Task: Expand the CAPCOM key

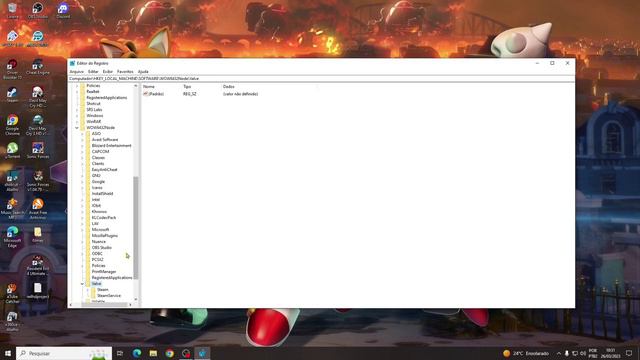Action: tap(82, 152)
